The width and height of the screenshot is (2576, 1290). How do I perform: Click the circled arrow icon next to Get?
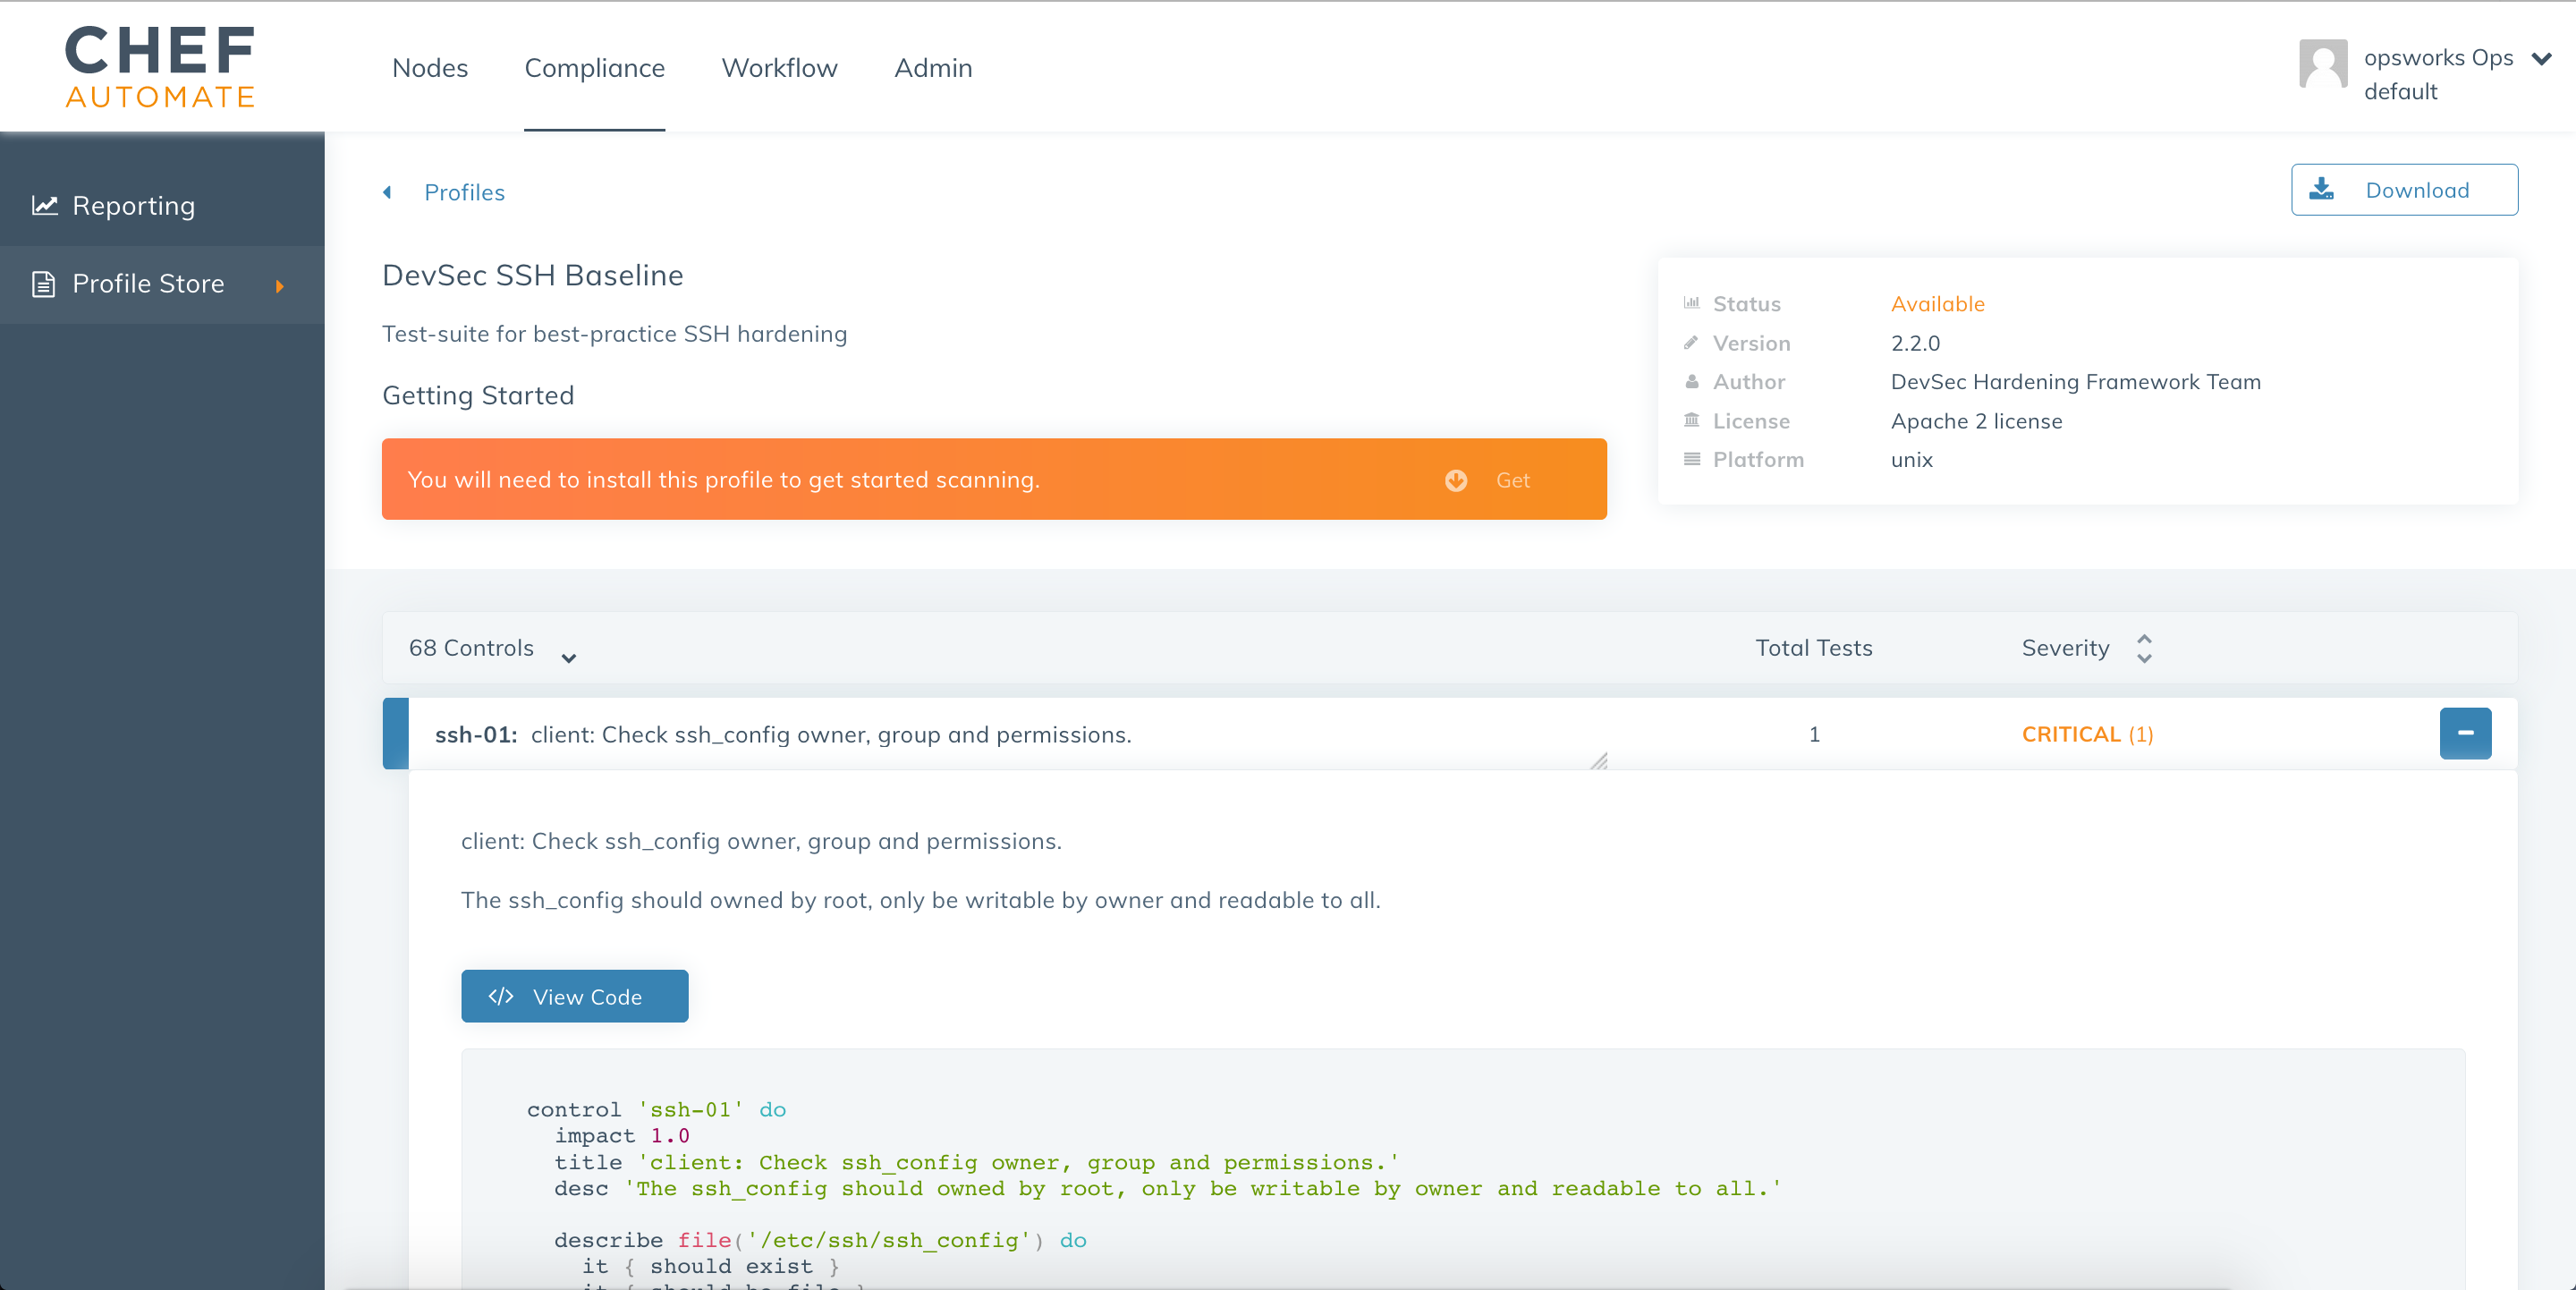coord(1455,480)
